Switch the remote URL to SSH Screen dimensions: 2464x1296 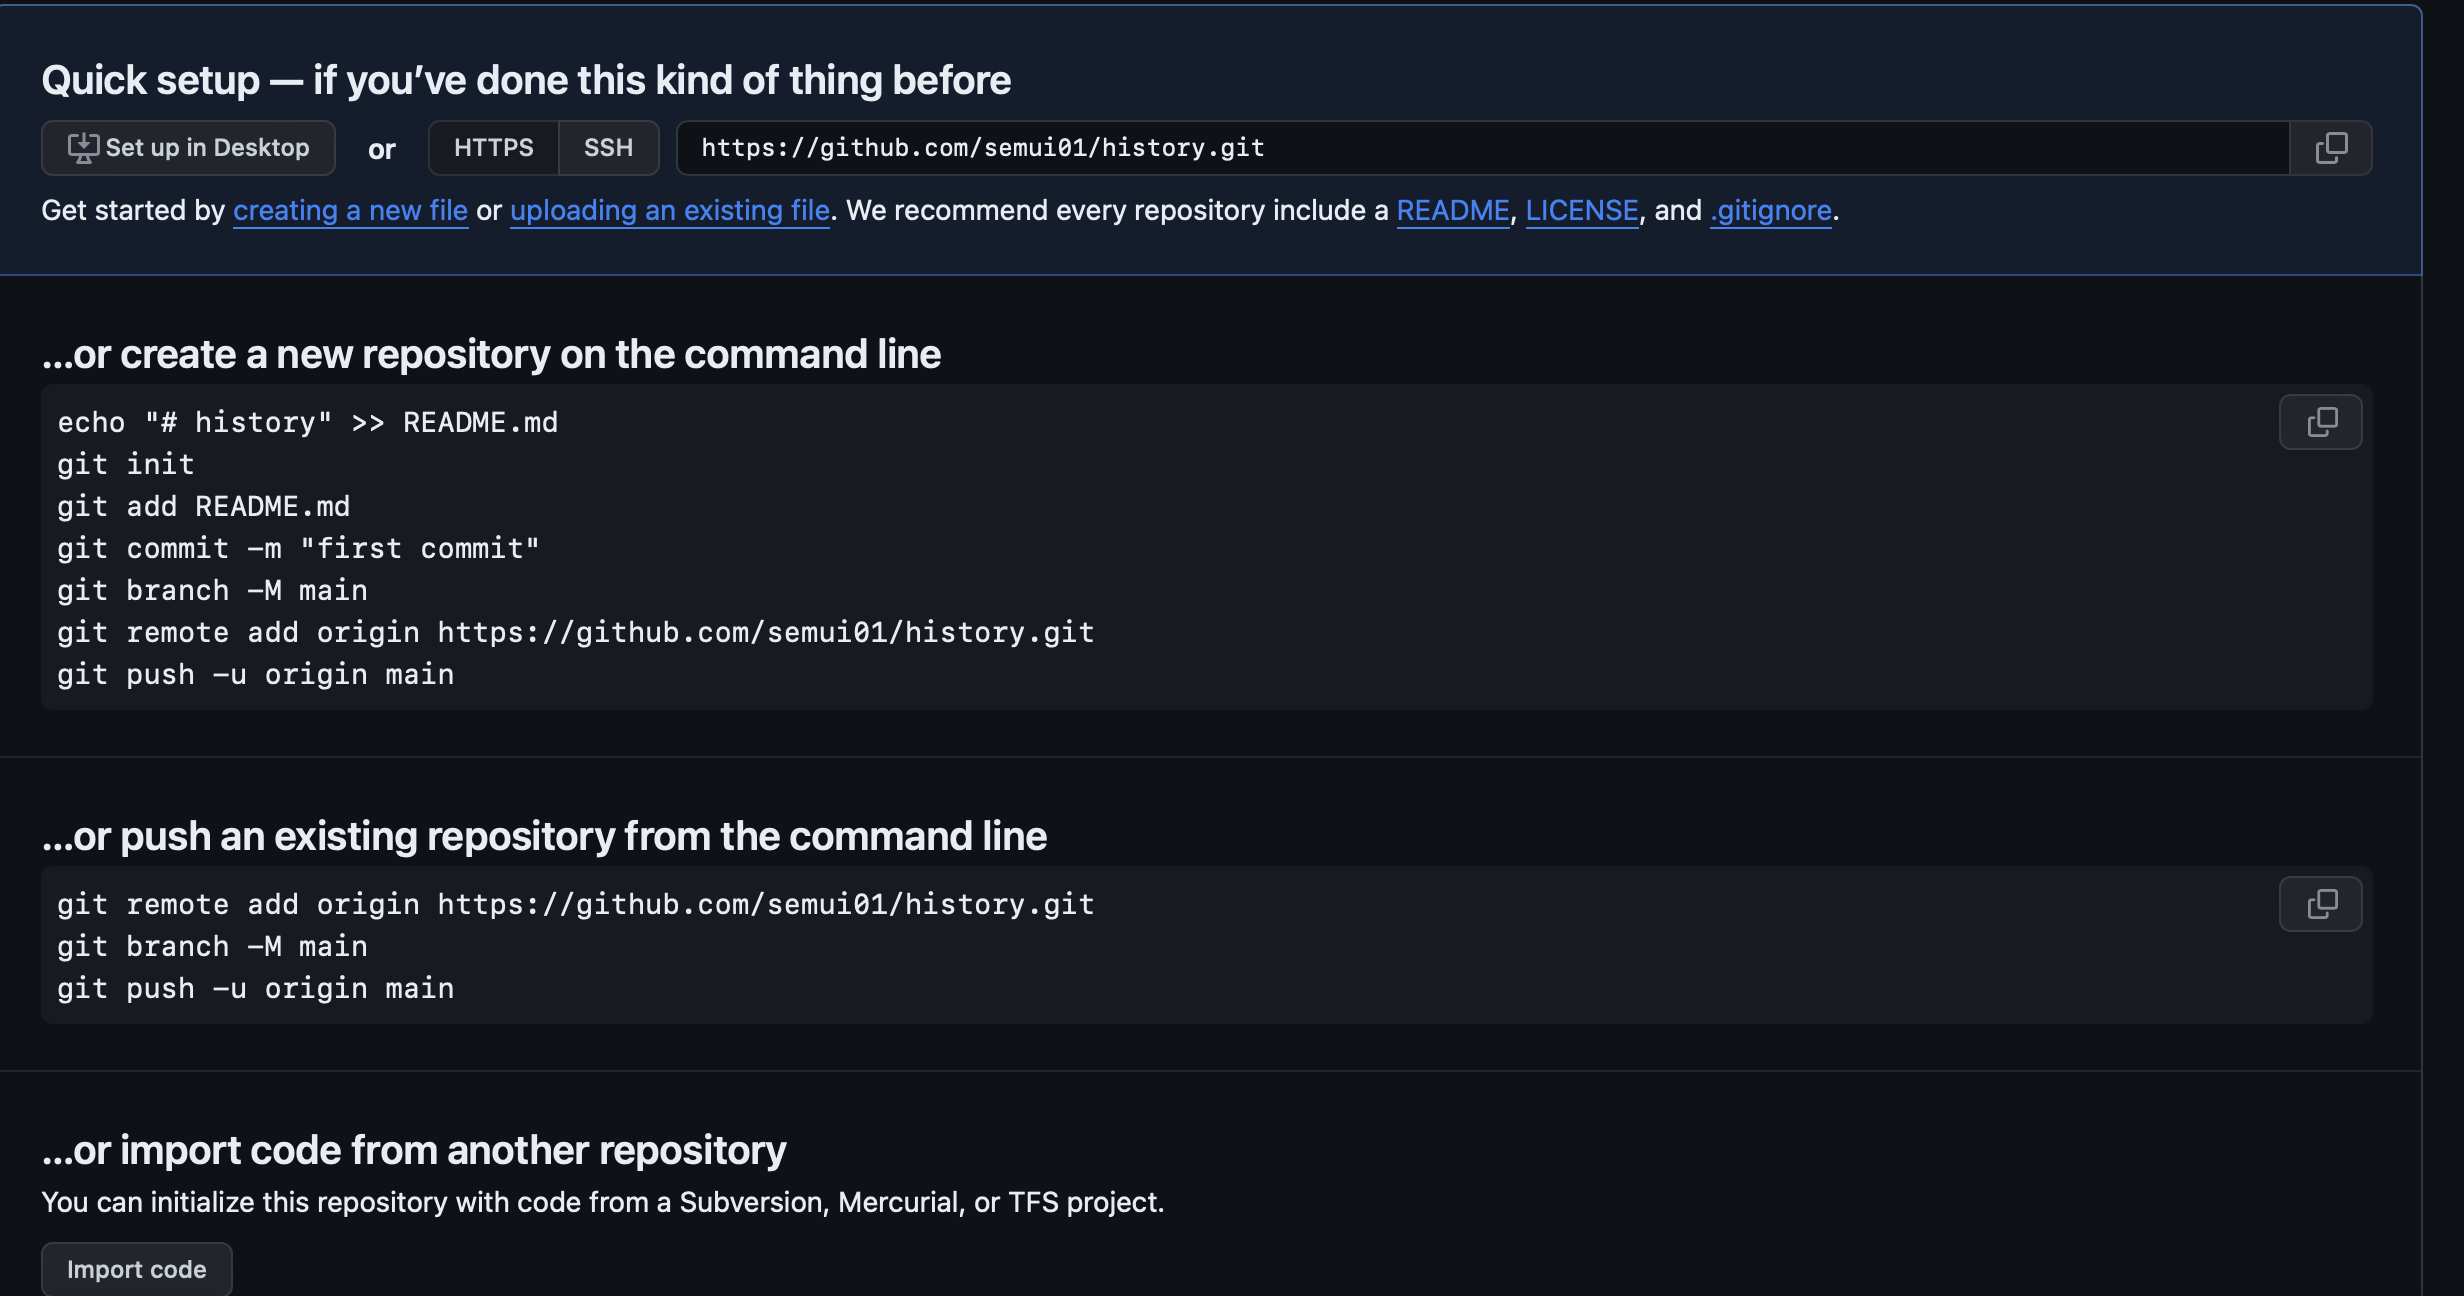pos(607,147)
